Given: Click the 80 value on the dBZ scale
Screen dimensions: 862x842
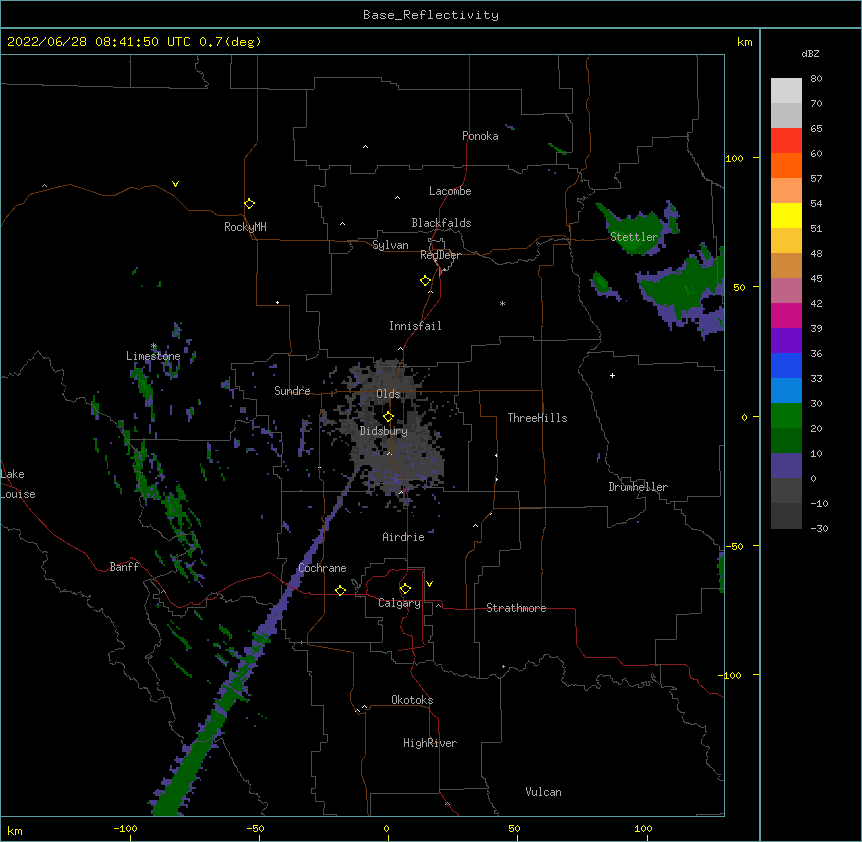Looking at the screenshot, I should 816,78.
